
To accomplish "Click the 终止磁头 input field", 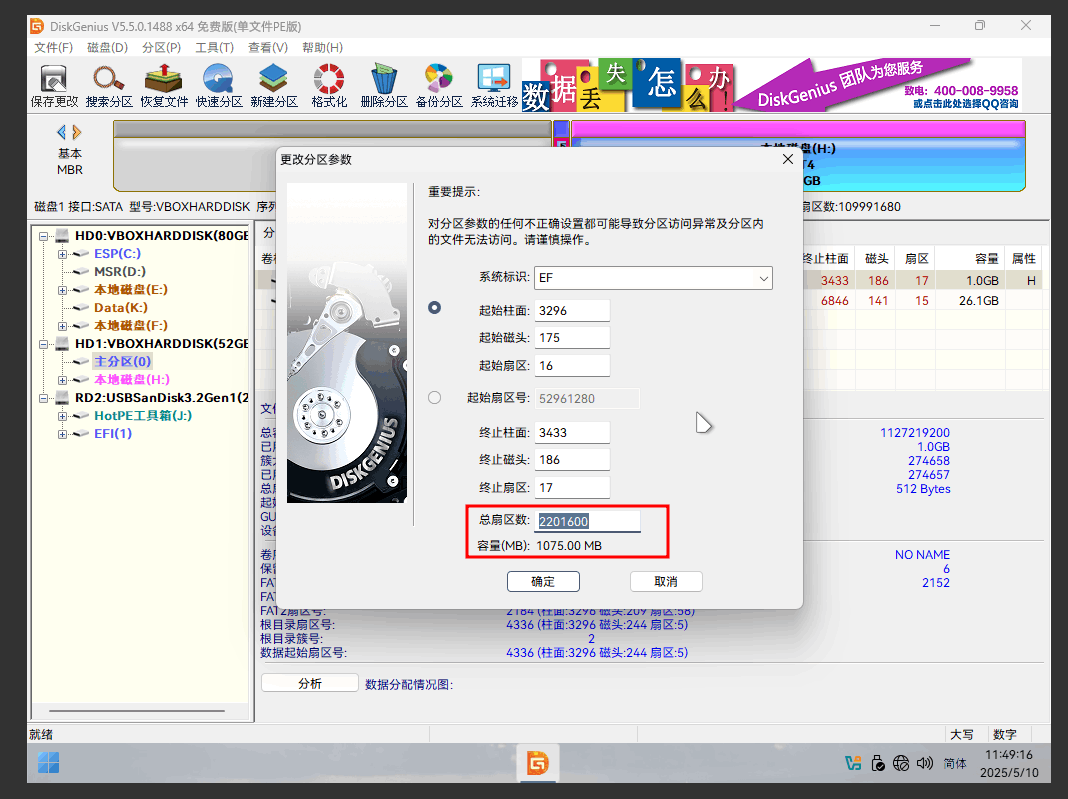I will [572, 460].
